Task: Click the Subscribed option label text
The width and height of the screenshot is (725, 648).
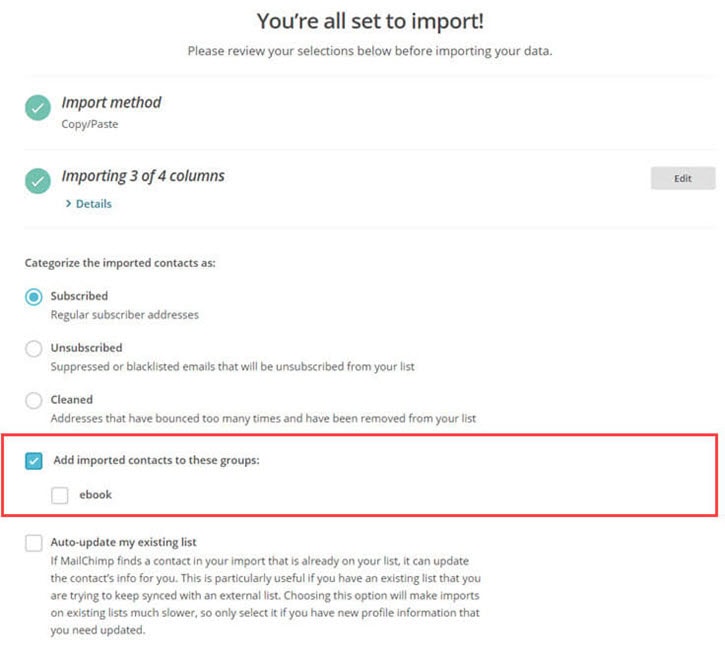Action: click(79, 296)
